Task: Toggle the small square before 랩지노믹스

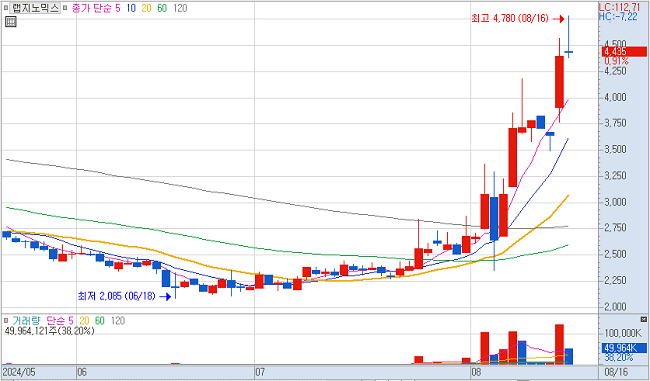Action: pyautogui.click(x=5, y=8)
